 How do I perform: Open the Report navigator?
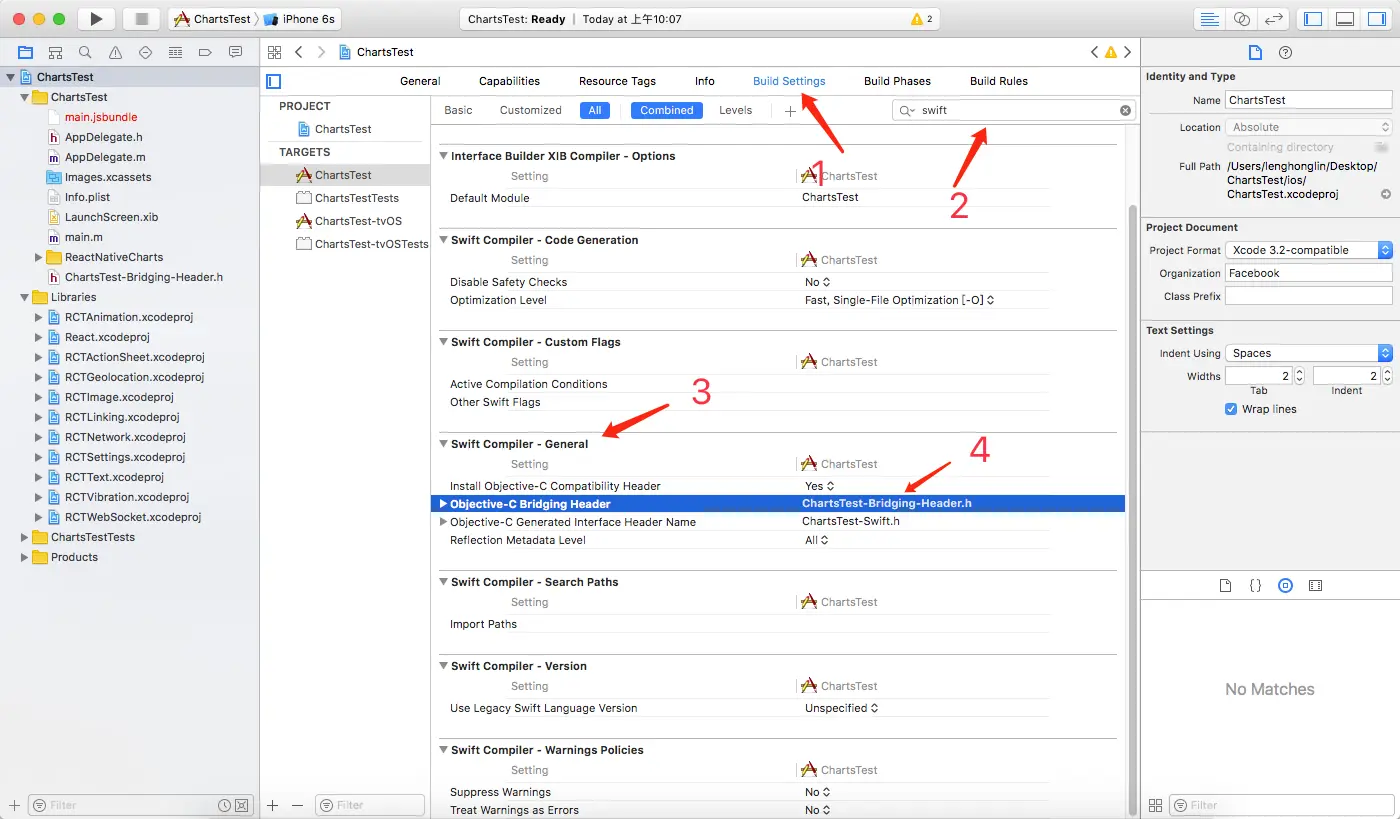pos(236,52)
